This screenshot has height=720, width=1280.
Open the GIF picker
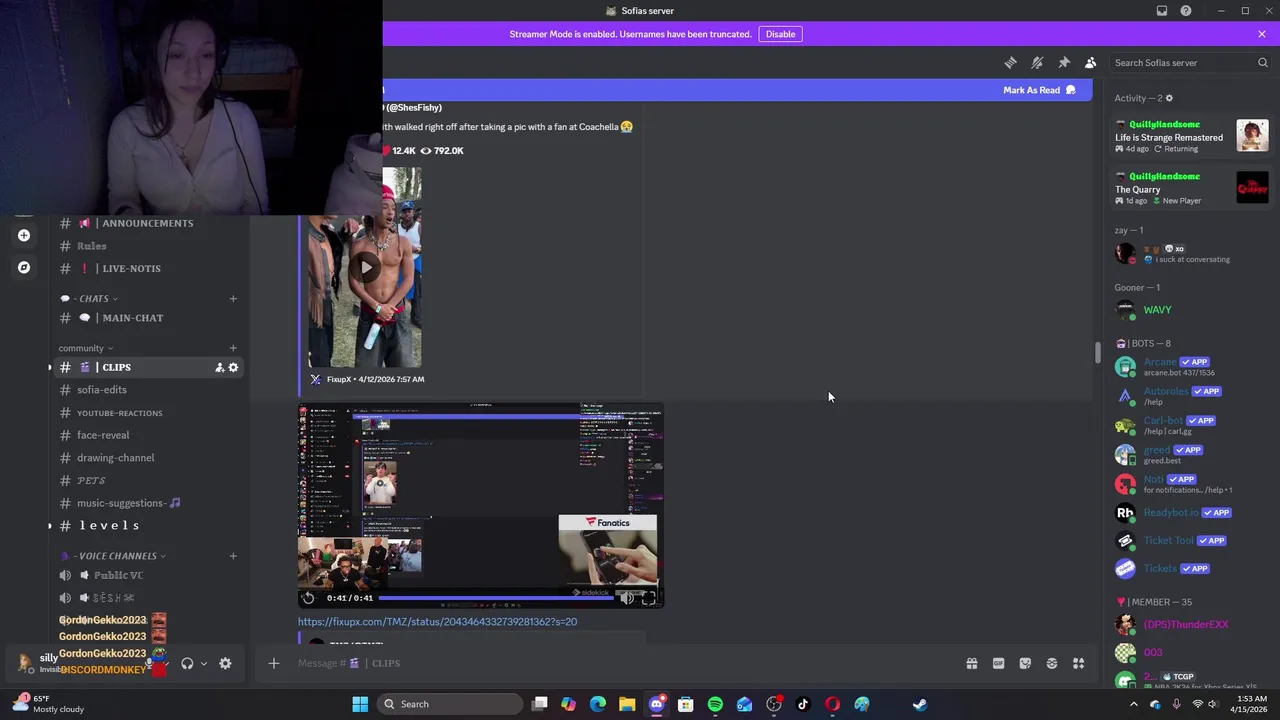(x=998, y=663)
